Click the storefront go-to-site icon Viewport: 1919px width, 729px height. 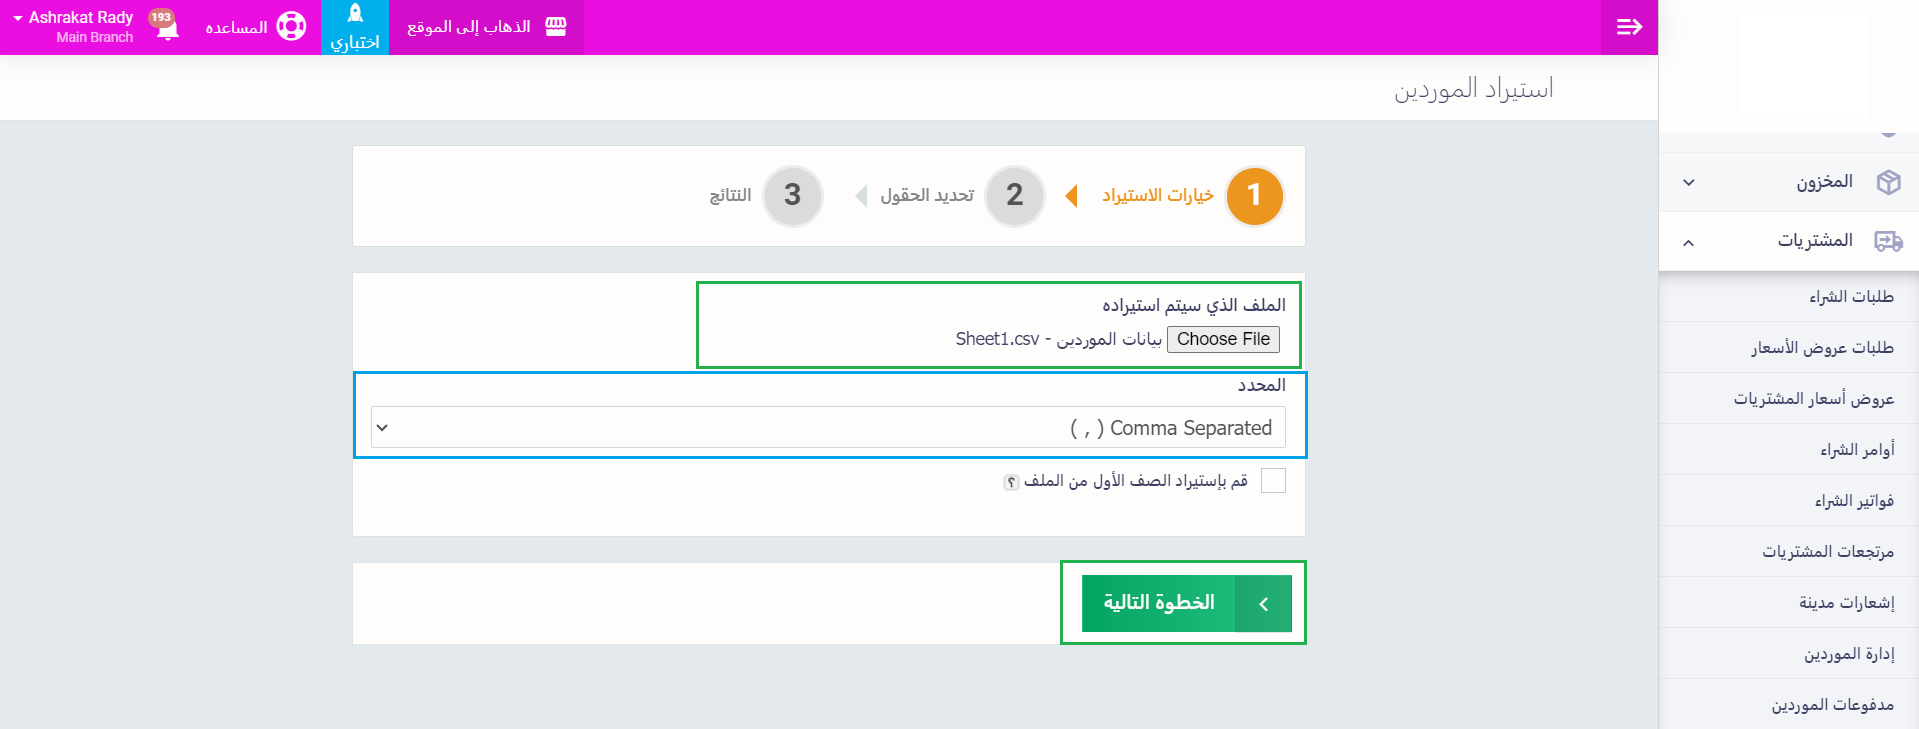point(556,27)
